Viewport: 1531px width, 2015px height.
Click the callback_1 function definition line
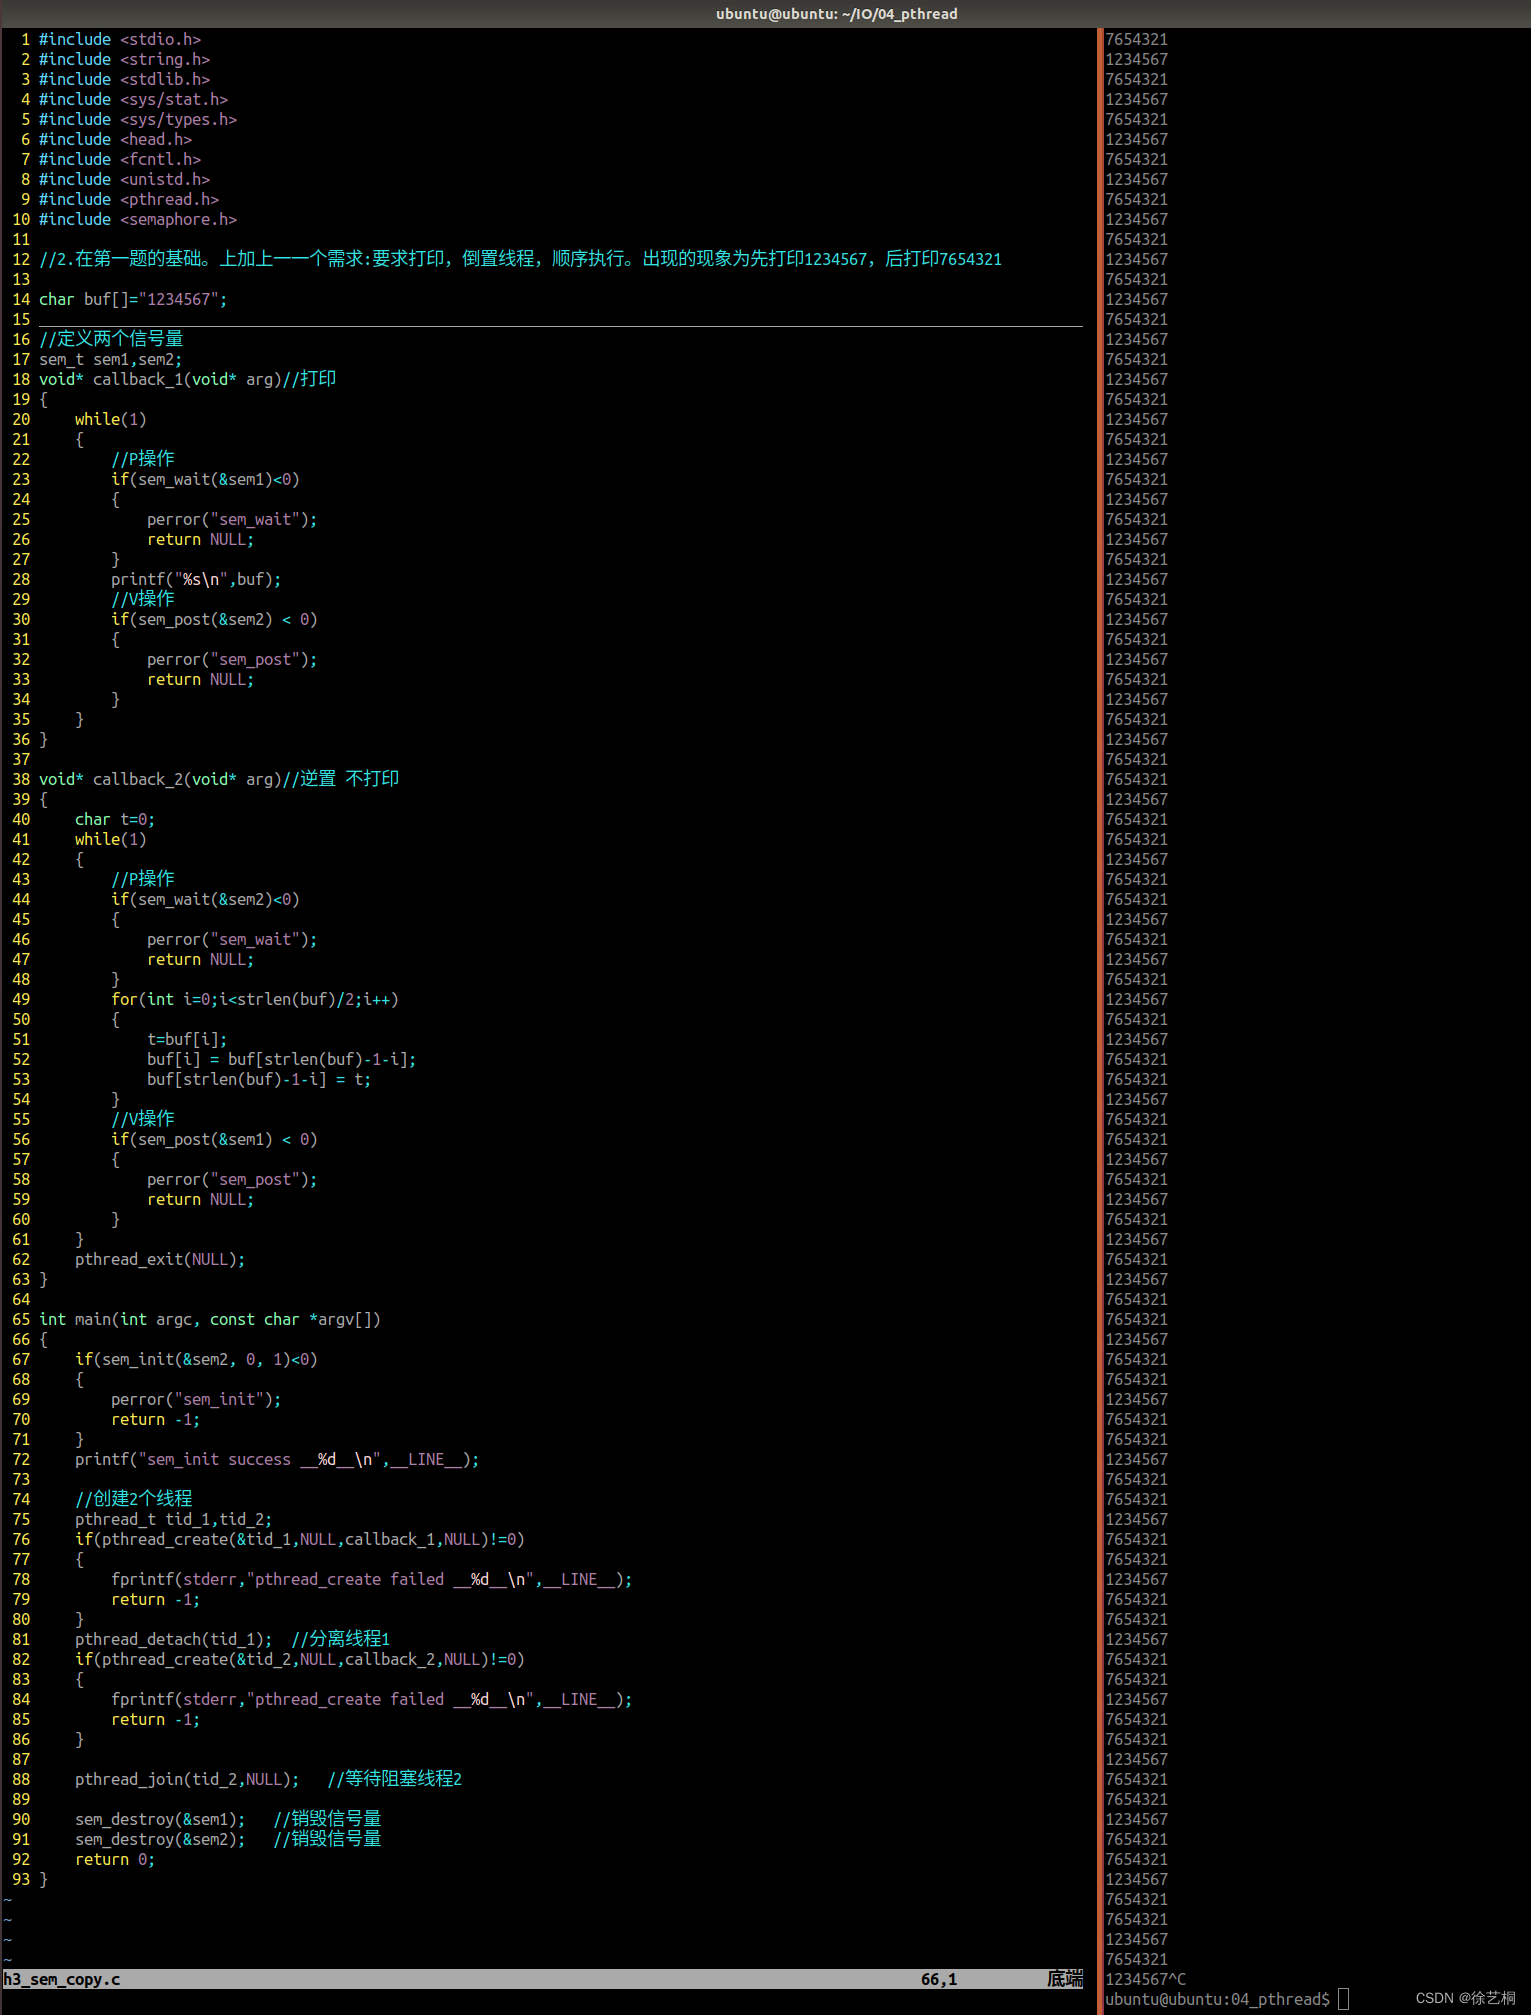(187, 379)
